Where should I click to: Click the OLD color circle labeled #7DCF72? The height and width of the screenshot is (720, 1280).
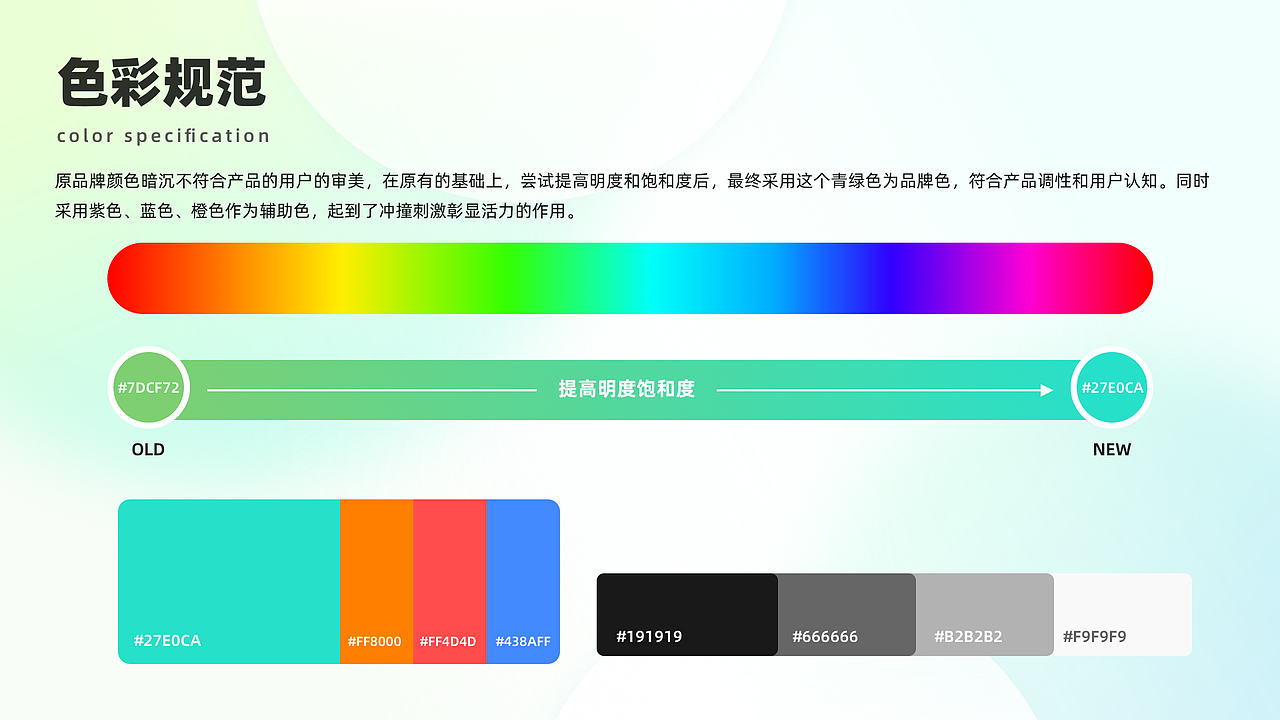[x=148, y=387]
